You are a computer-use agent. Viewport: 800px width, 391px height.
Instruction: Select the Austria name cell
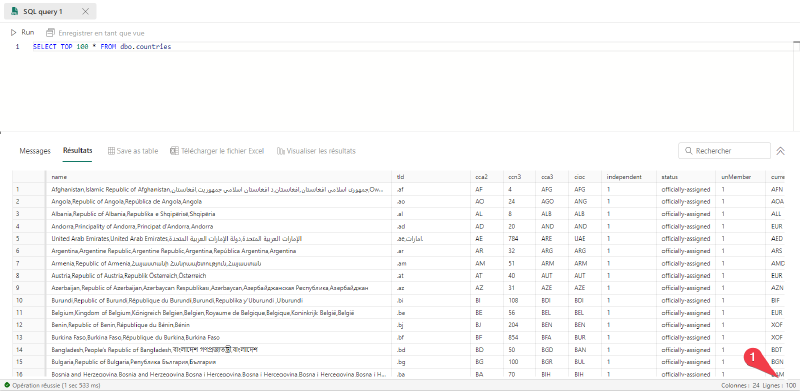[x=218, y=276]
